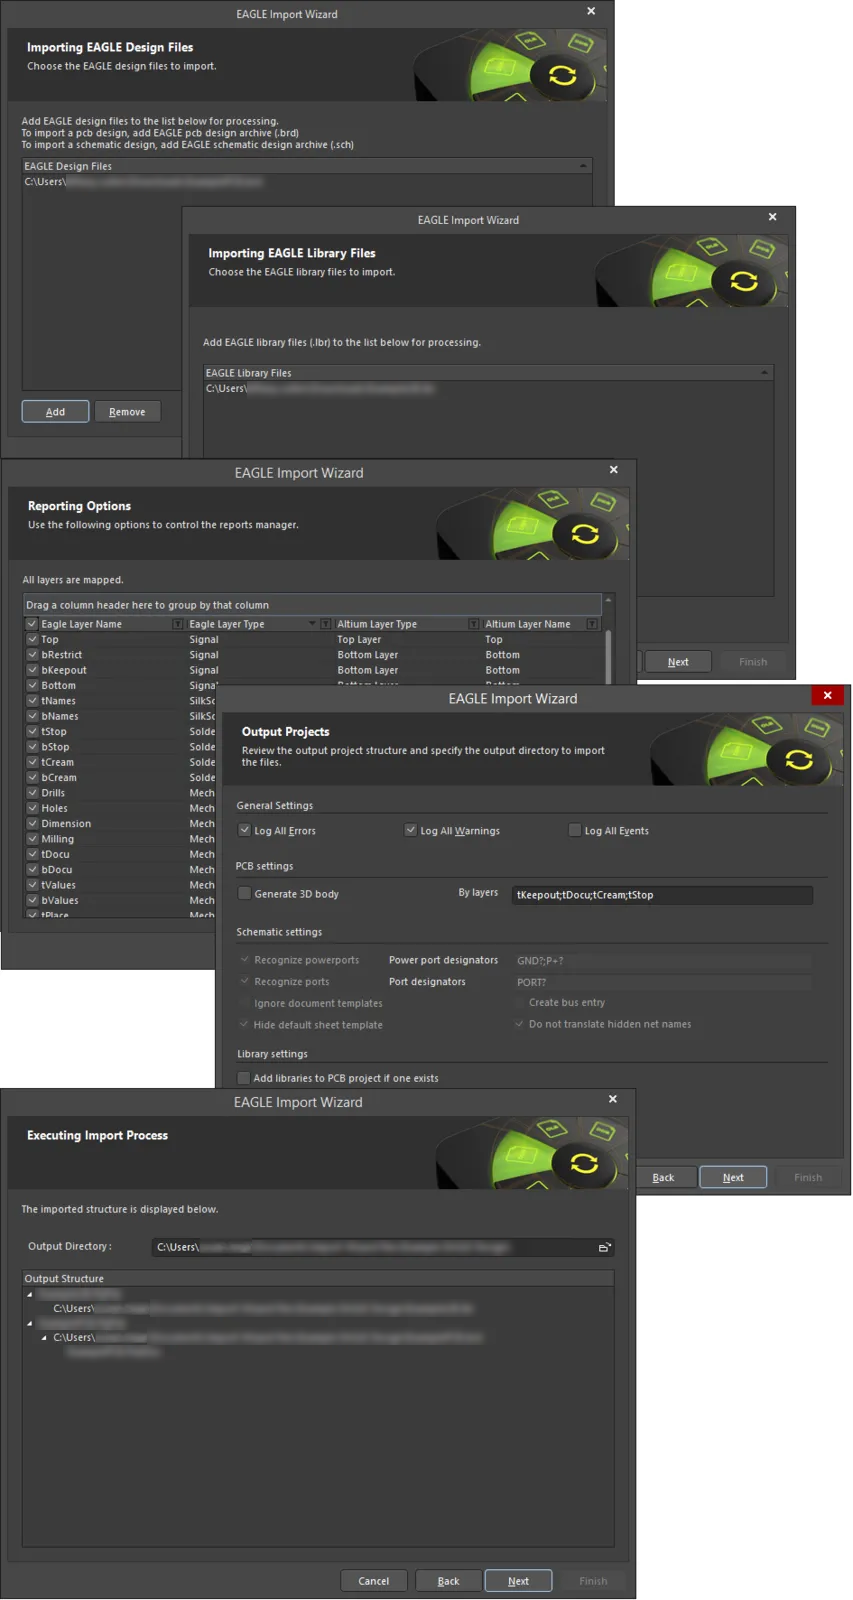
Task: Browse for folder in Output Directory field
Action: (604, 1247)
